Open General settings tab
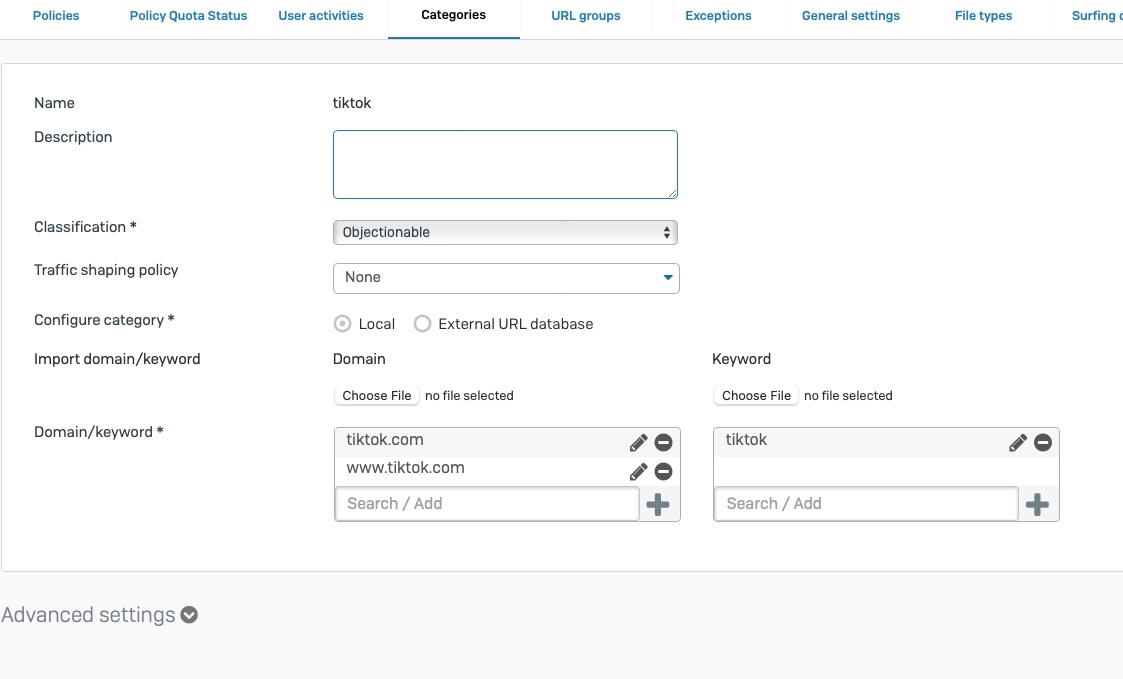Image resolution: width=1123 pixels, height=679 pixels. (x=851, y=16)
